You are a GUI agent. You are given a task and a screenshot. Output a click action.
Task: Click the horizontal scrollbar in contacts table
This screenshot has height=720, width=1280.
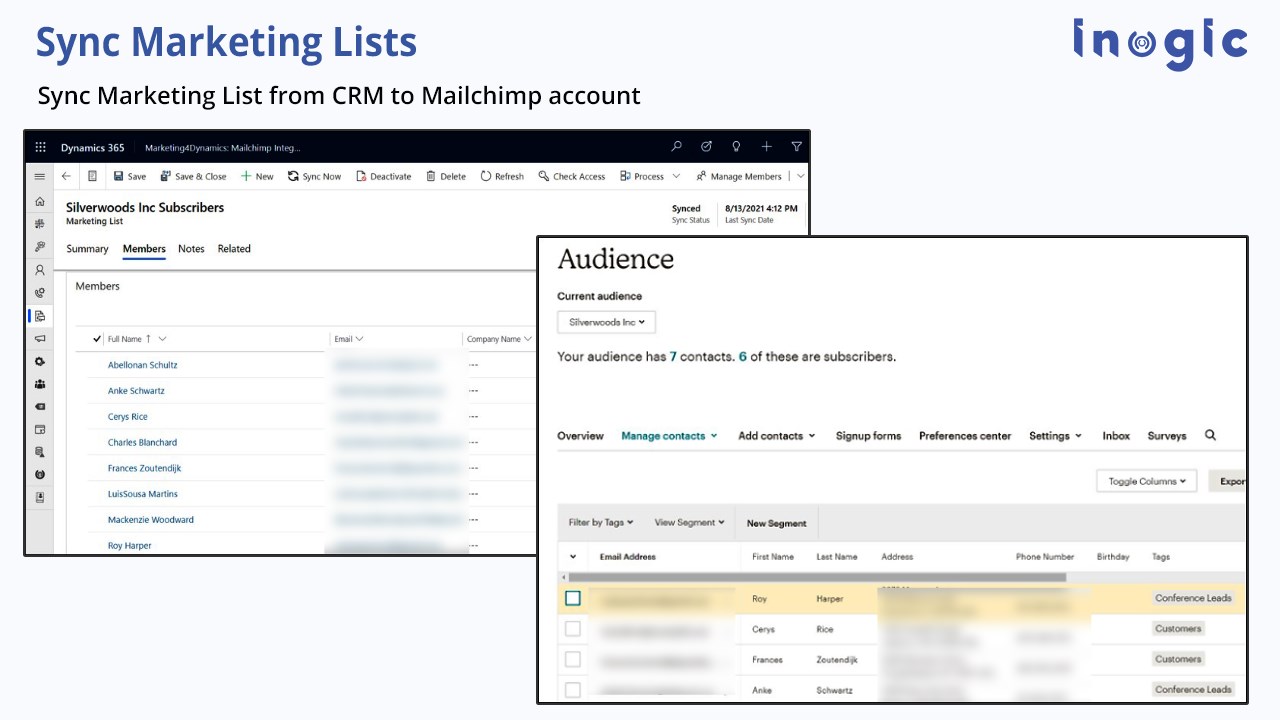click(816, 577)
